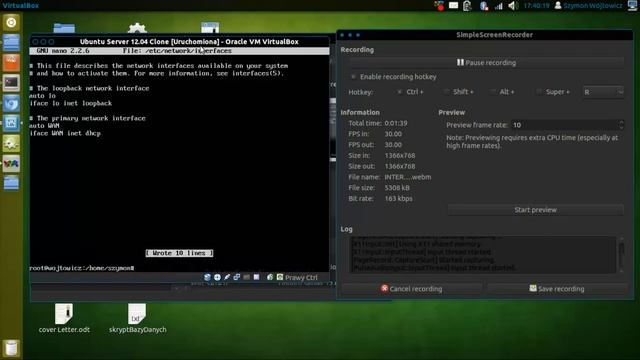The width and height of the screenshot is (640, 360).
Task: Open the session menu icon at the panel's end
Action: 633,6
